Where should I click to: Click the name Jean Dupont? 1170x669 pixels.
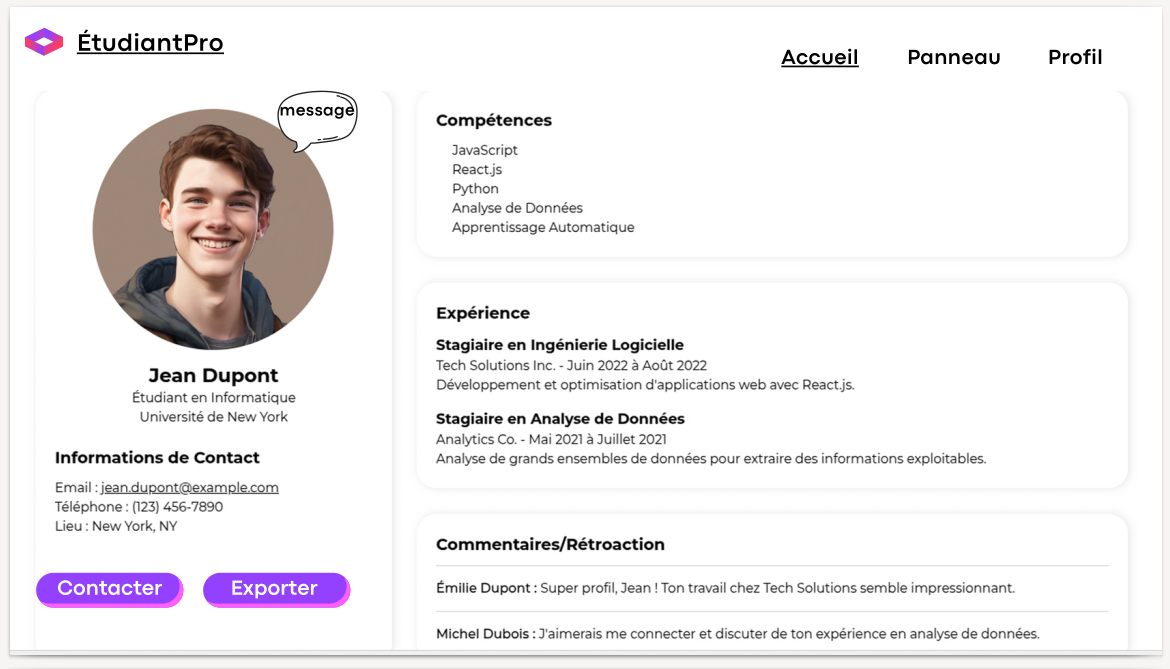(213, 376)
